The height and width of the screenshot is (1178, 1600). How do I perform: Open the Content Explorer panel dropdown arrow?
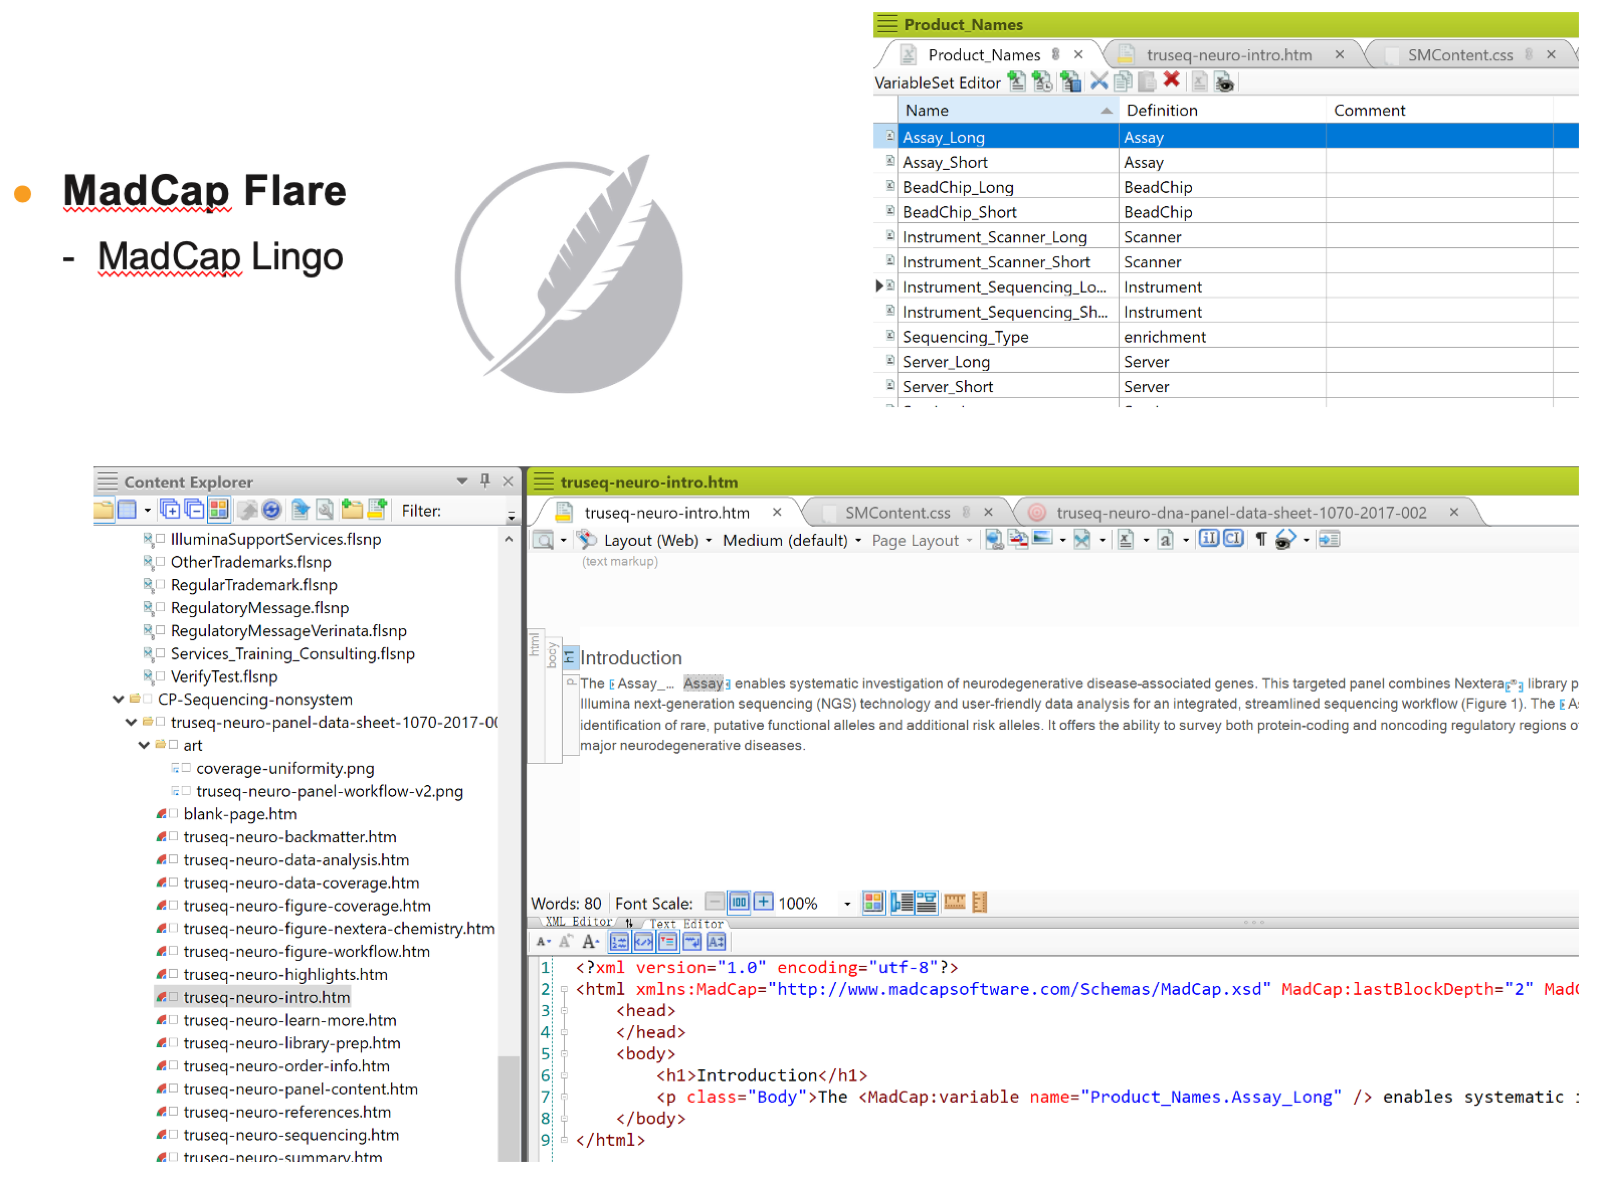pos(462,481)
